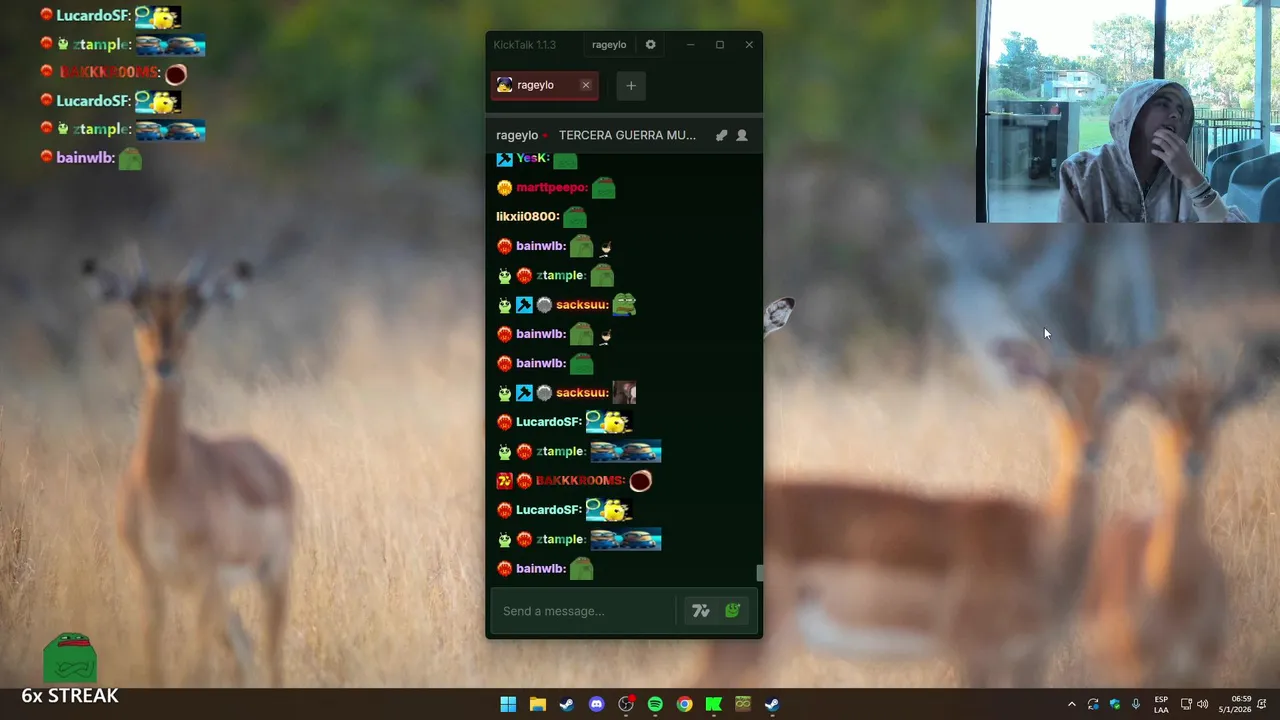Viewport: 1280px width, 720px height.
Task: Open network and volume quick settings
Action: [x=1194, y=704]
